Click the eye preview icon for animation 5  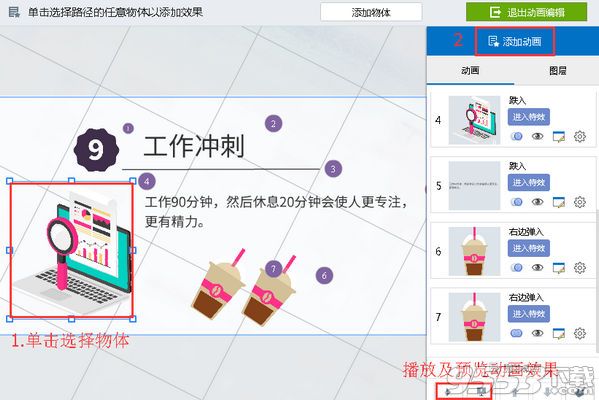[537, 202]
